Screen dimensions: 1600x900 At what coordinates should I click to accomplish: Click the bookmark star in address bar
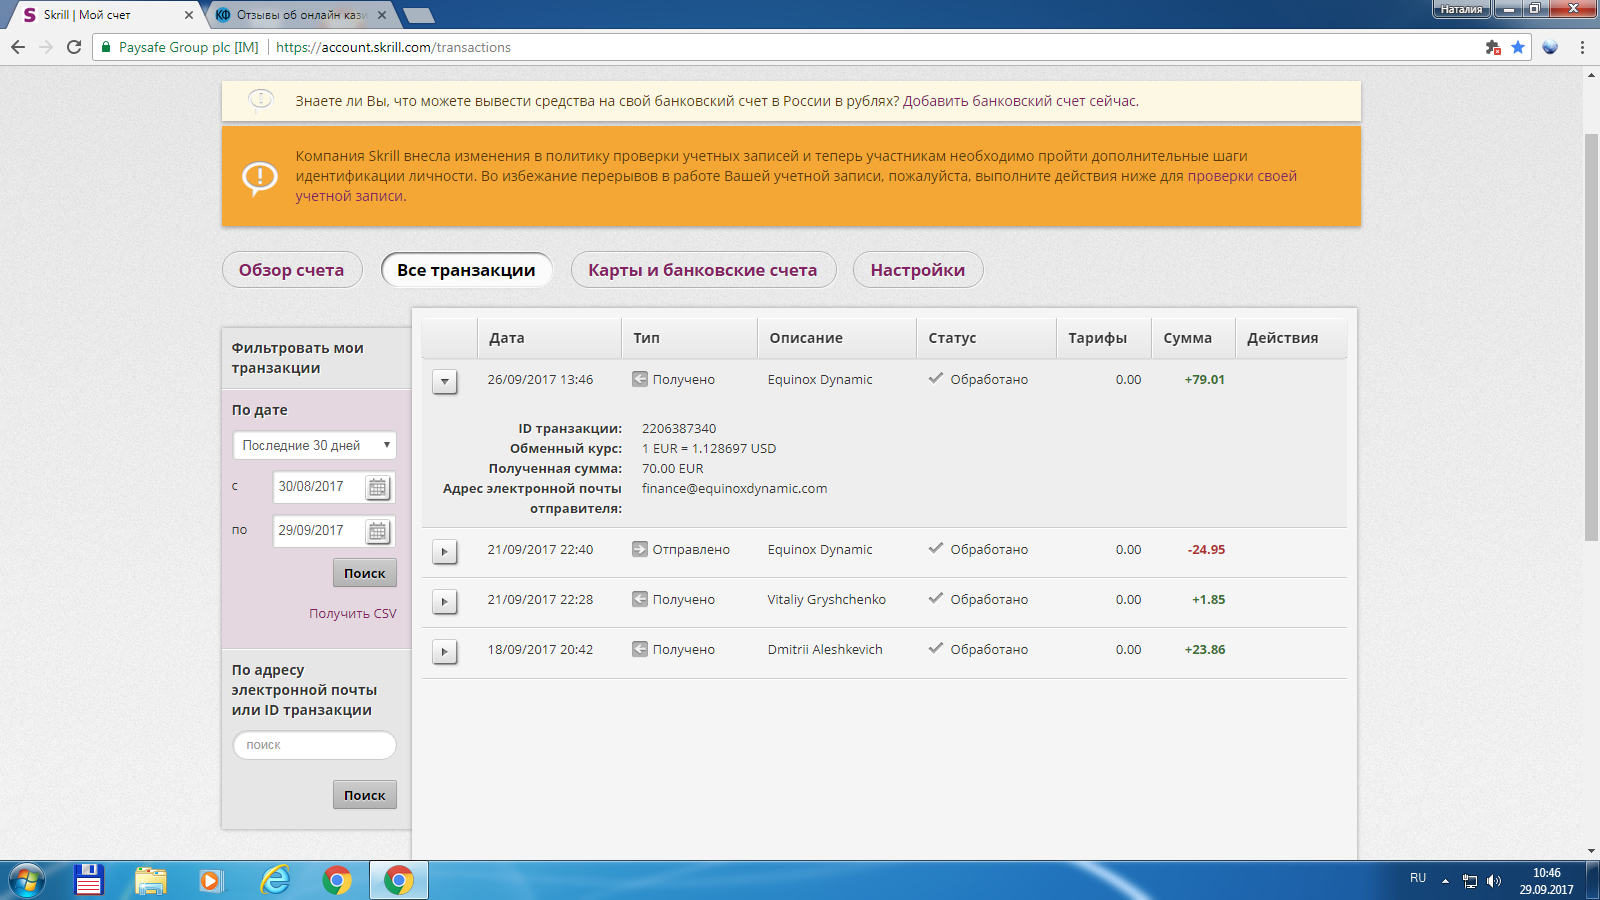(1518, 47)
